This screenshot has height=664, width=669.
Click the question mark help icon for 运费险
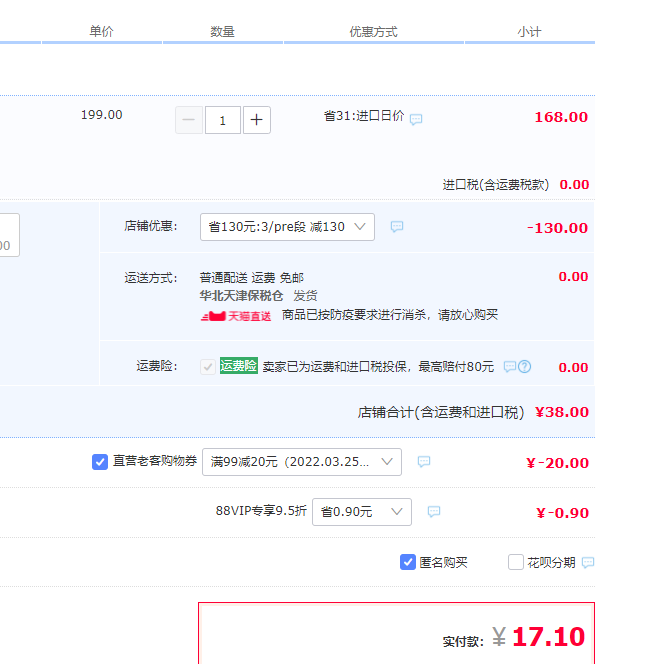pos(524,367)
